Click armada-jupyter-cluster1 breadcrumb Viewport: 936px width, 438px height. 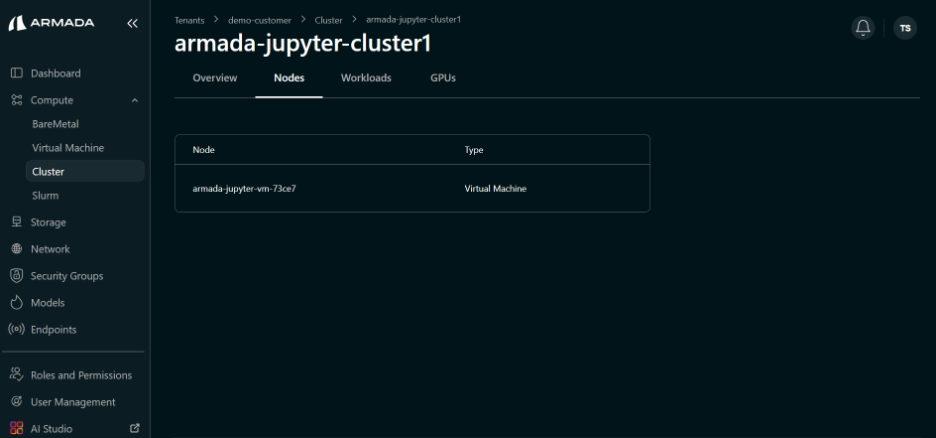(414, 19)
